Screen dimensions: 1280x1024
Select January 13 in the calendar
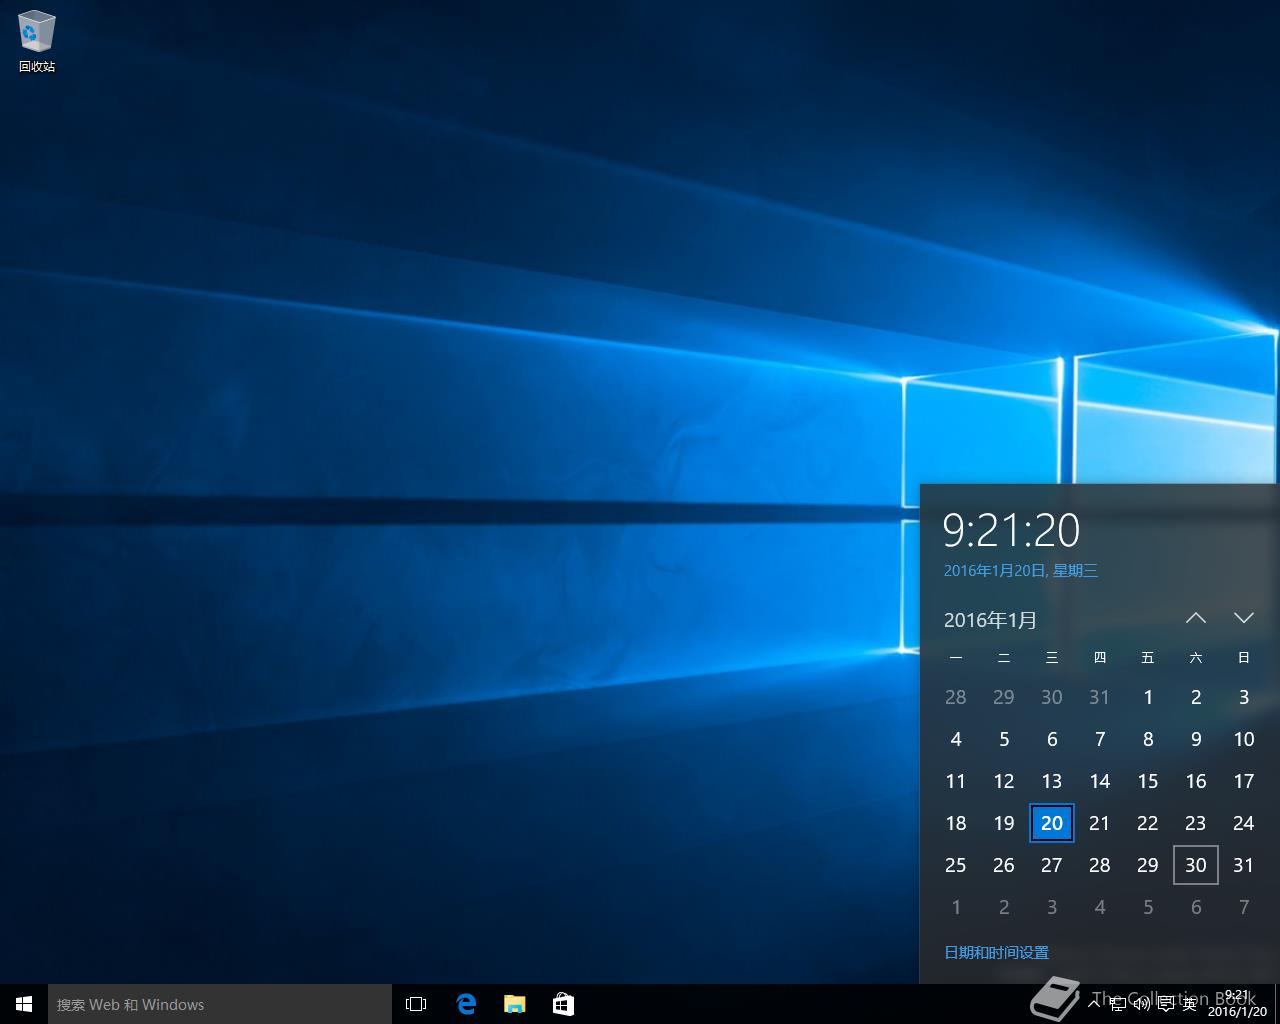(x=1052, y=781)
